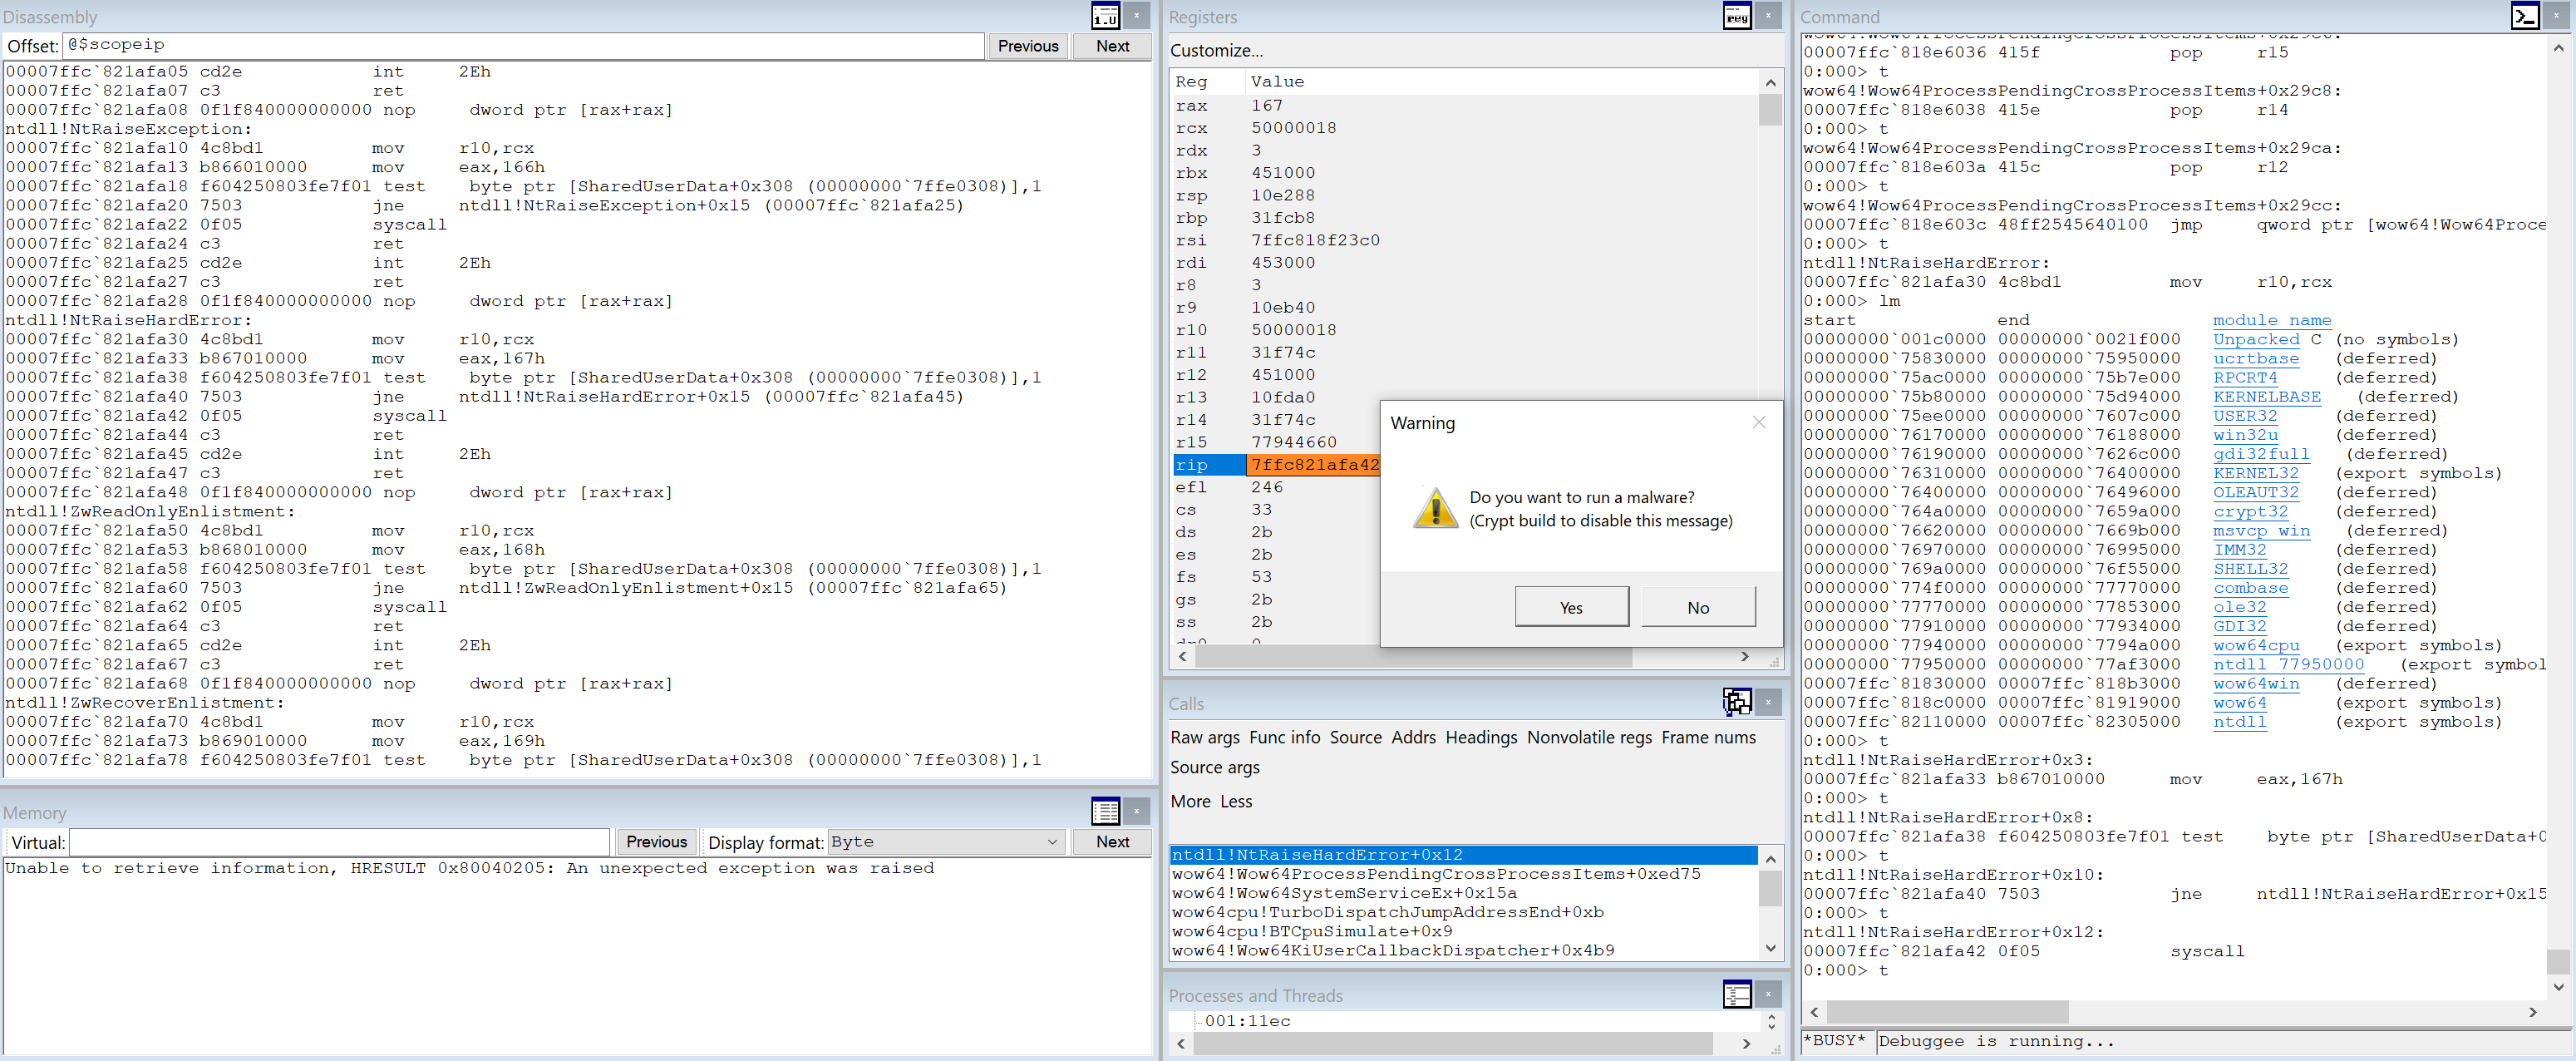
Task: Click the Memory Virtual address field
Action: (339, 842)
